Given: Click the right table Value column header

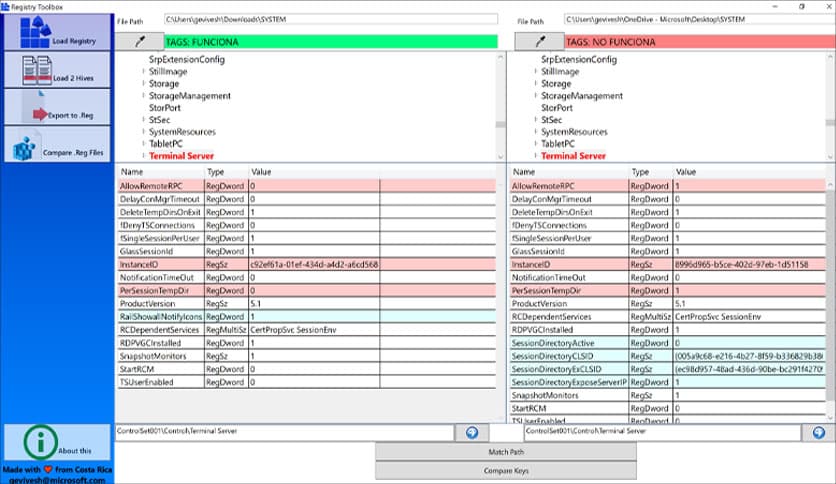Looking at the screenshot, I should pyautogui.click(x=749, y=172).
